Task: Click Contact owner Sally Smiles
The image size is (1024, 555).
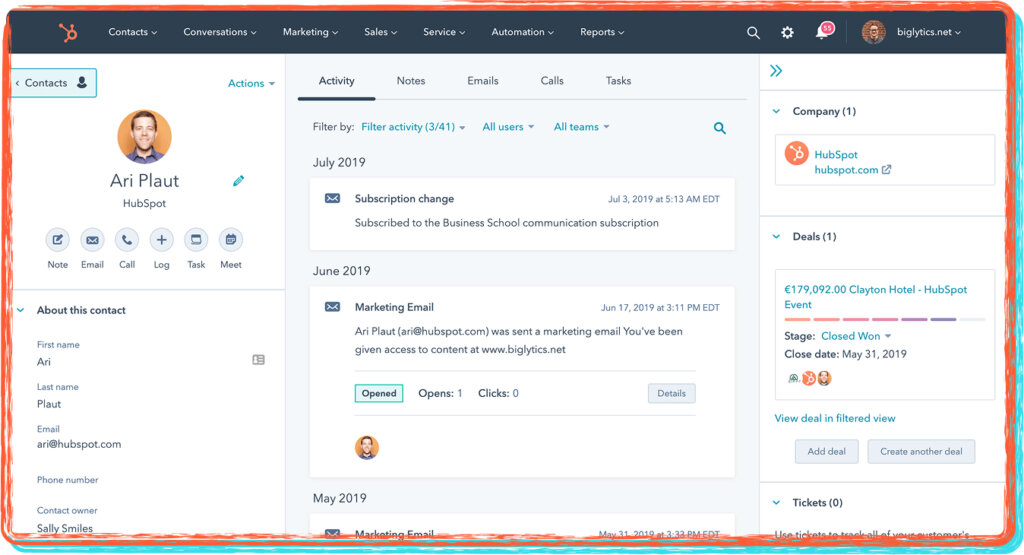Action: [x=65, y=528]
